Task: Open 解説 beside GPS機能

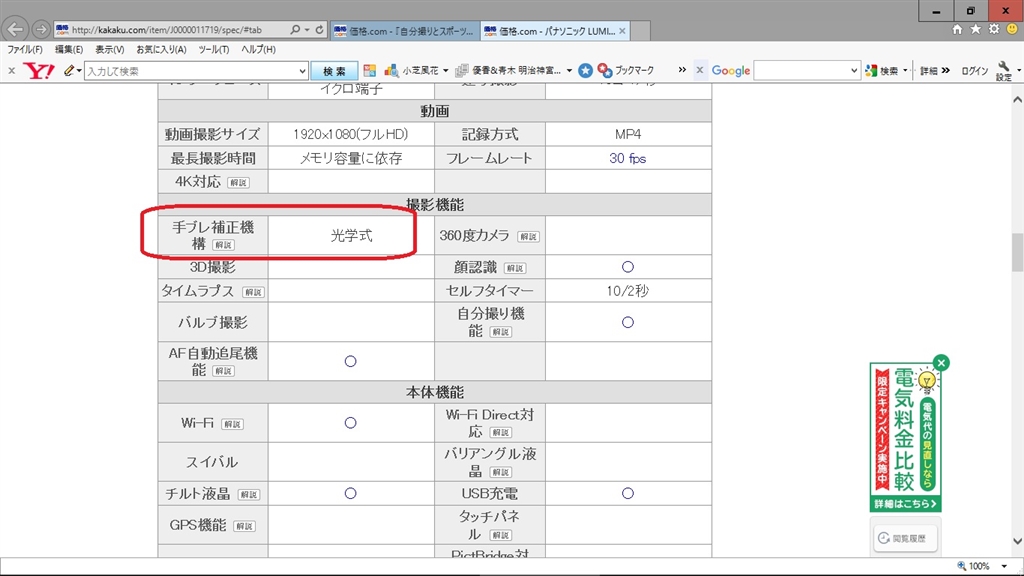Action: click(244, 526)
